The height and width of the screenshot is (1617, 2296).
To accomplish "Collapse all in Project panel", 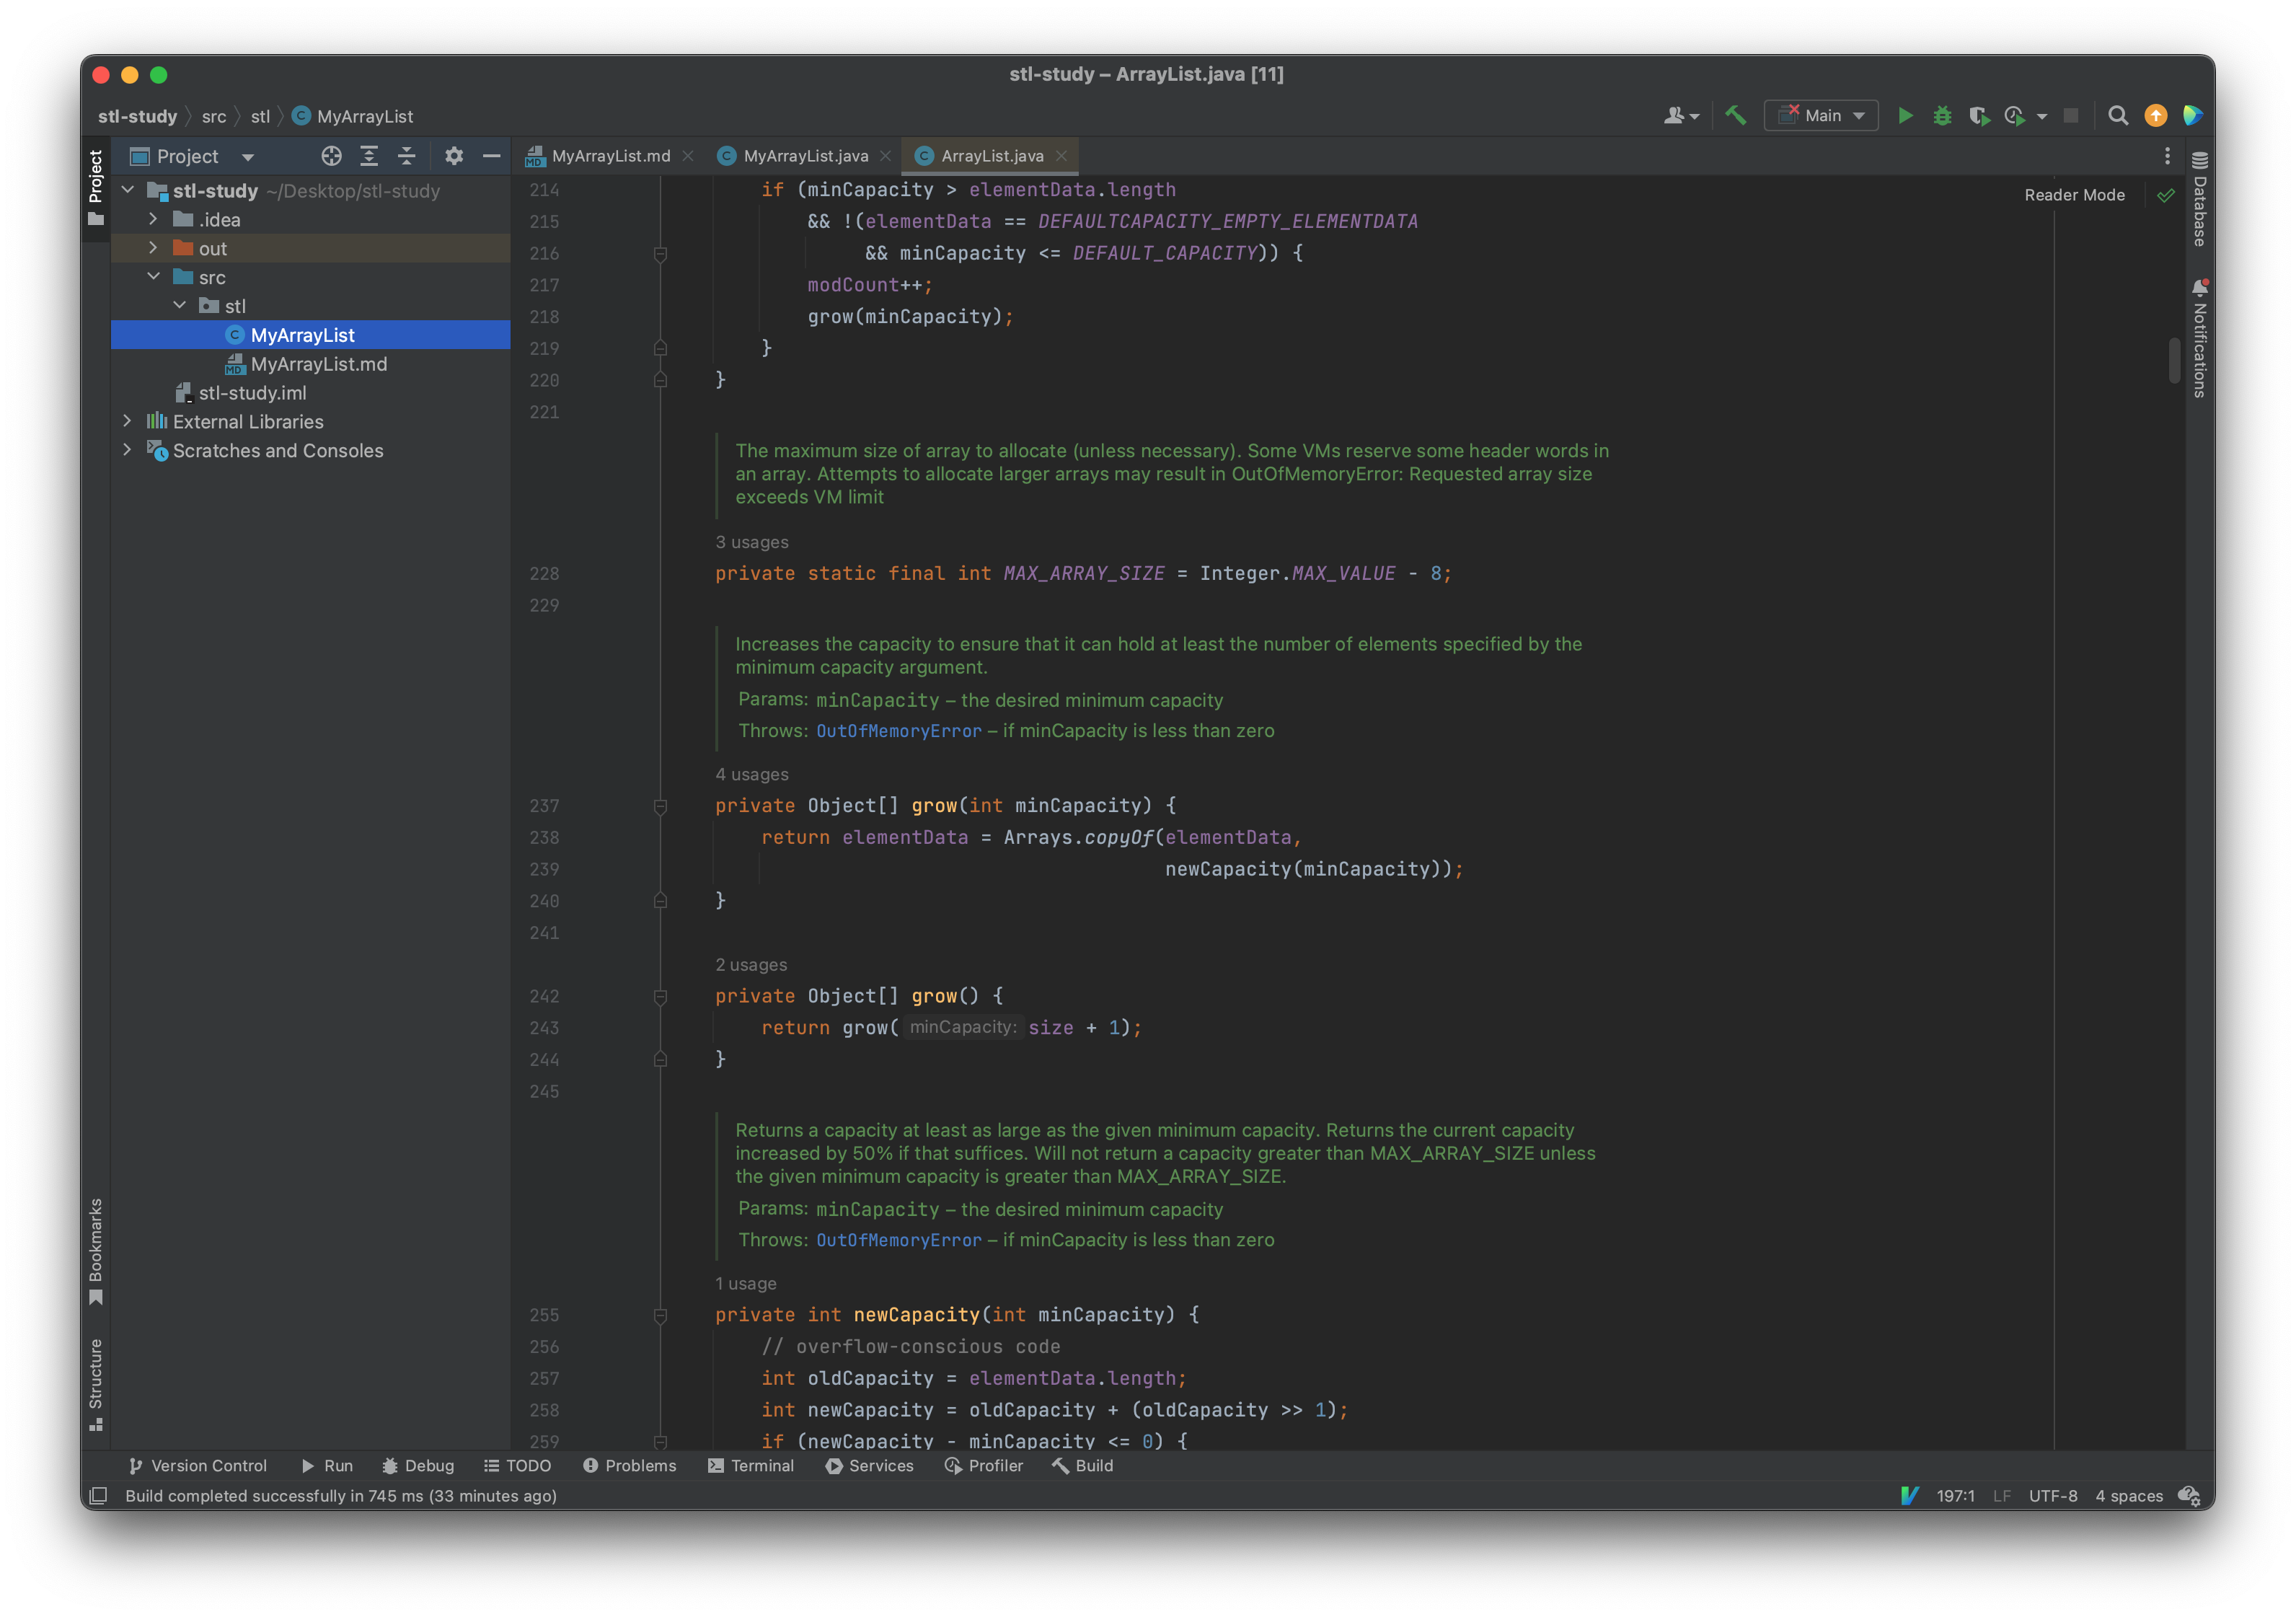I will coord(406,156).
